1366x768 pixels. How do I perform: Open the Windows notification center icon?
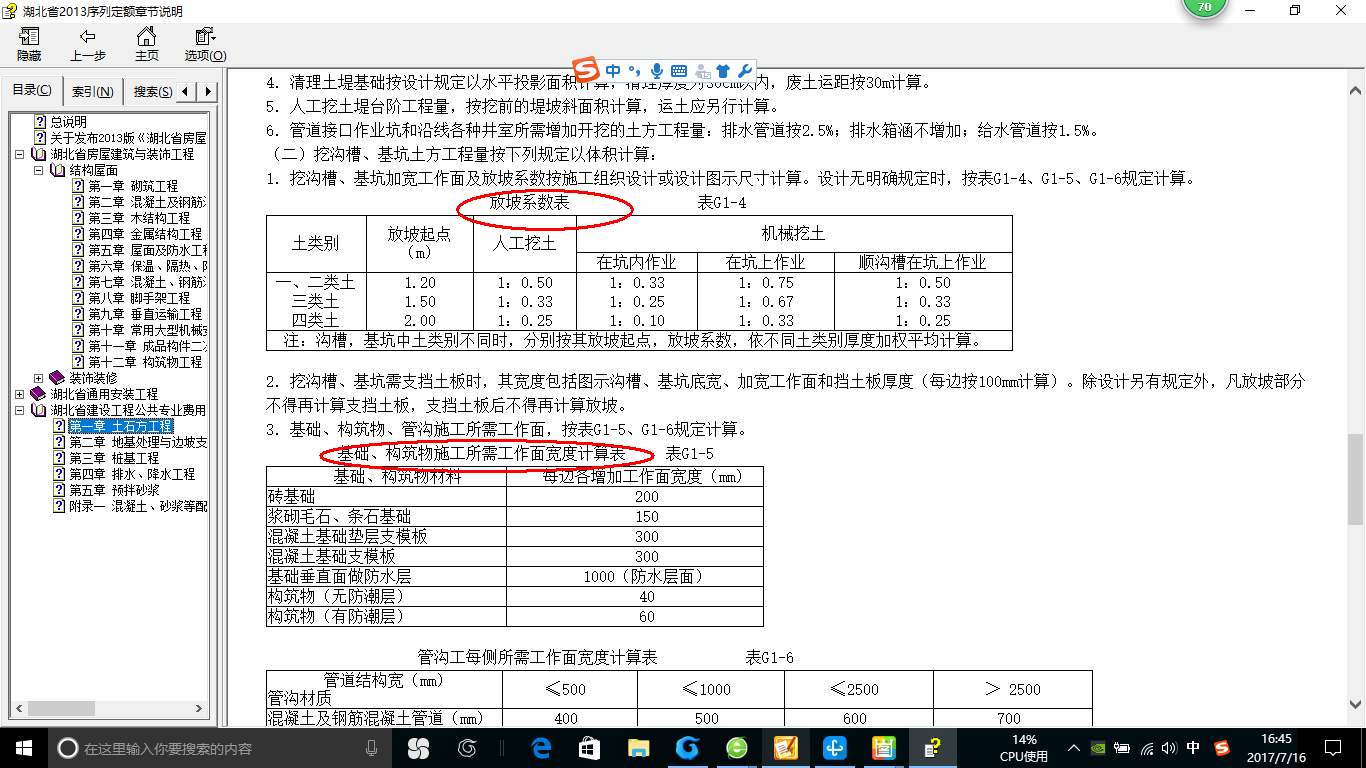pos(1332,747)
